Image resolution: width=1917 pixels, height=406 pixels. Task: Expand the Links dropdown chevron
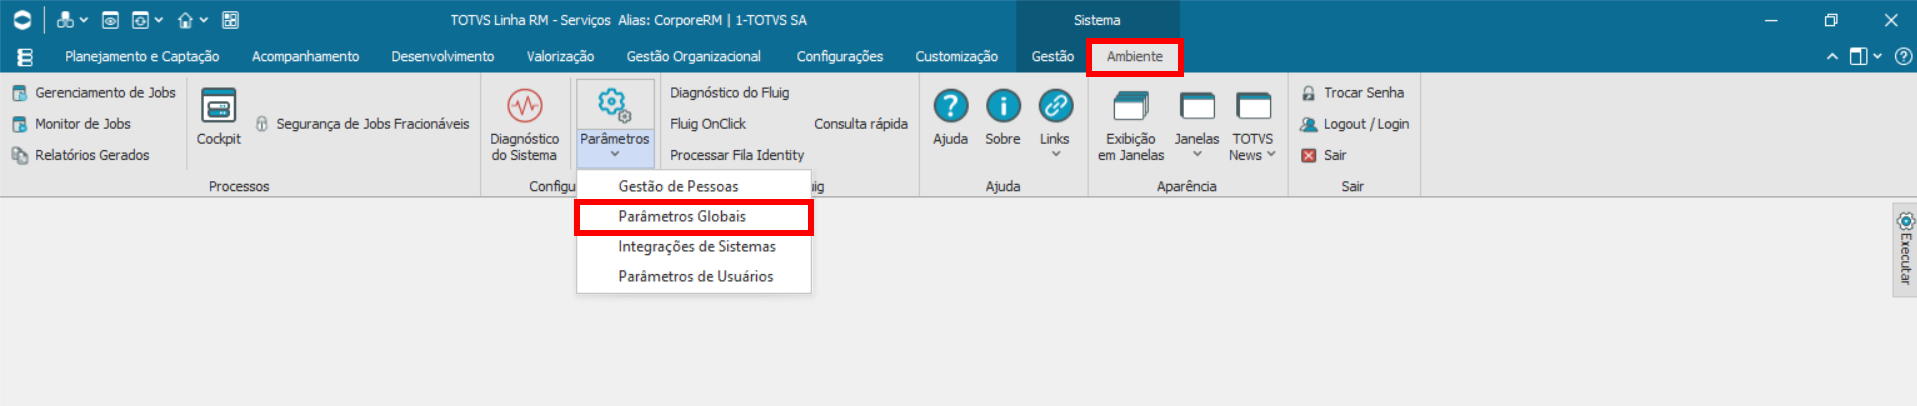pyautogui.click(x=1056, y=154)
